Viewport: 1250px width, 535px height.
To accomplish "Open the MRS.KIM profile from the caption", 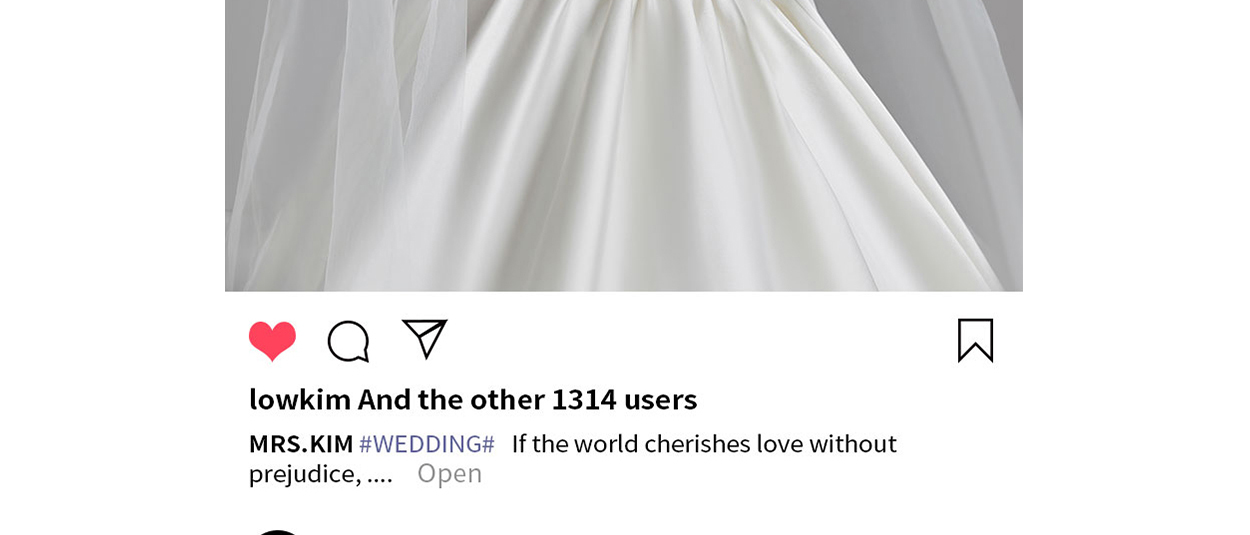I will [301, 443].
